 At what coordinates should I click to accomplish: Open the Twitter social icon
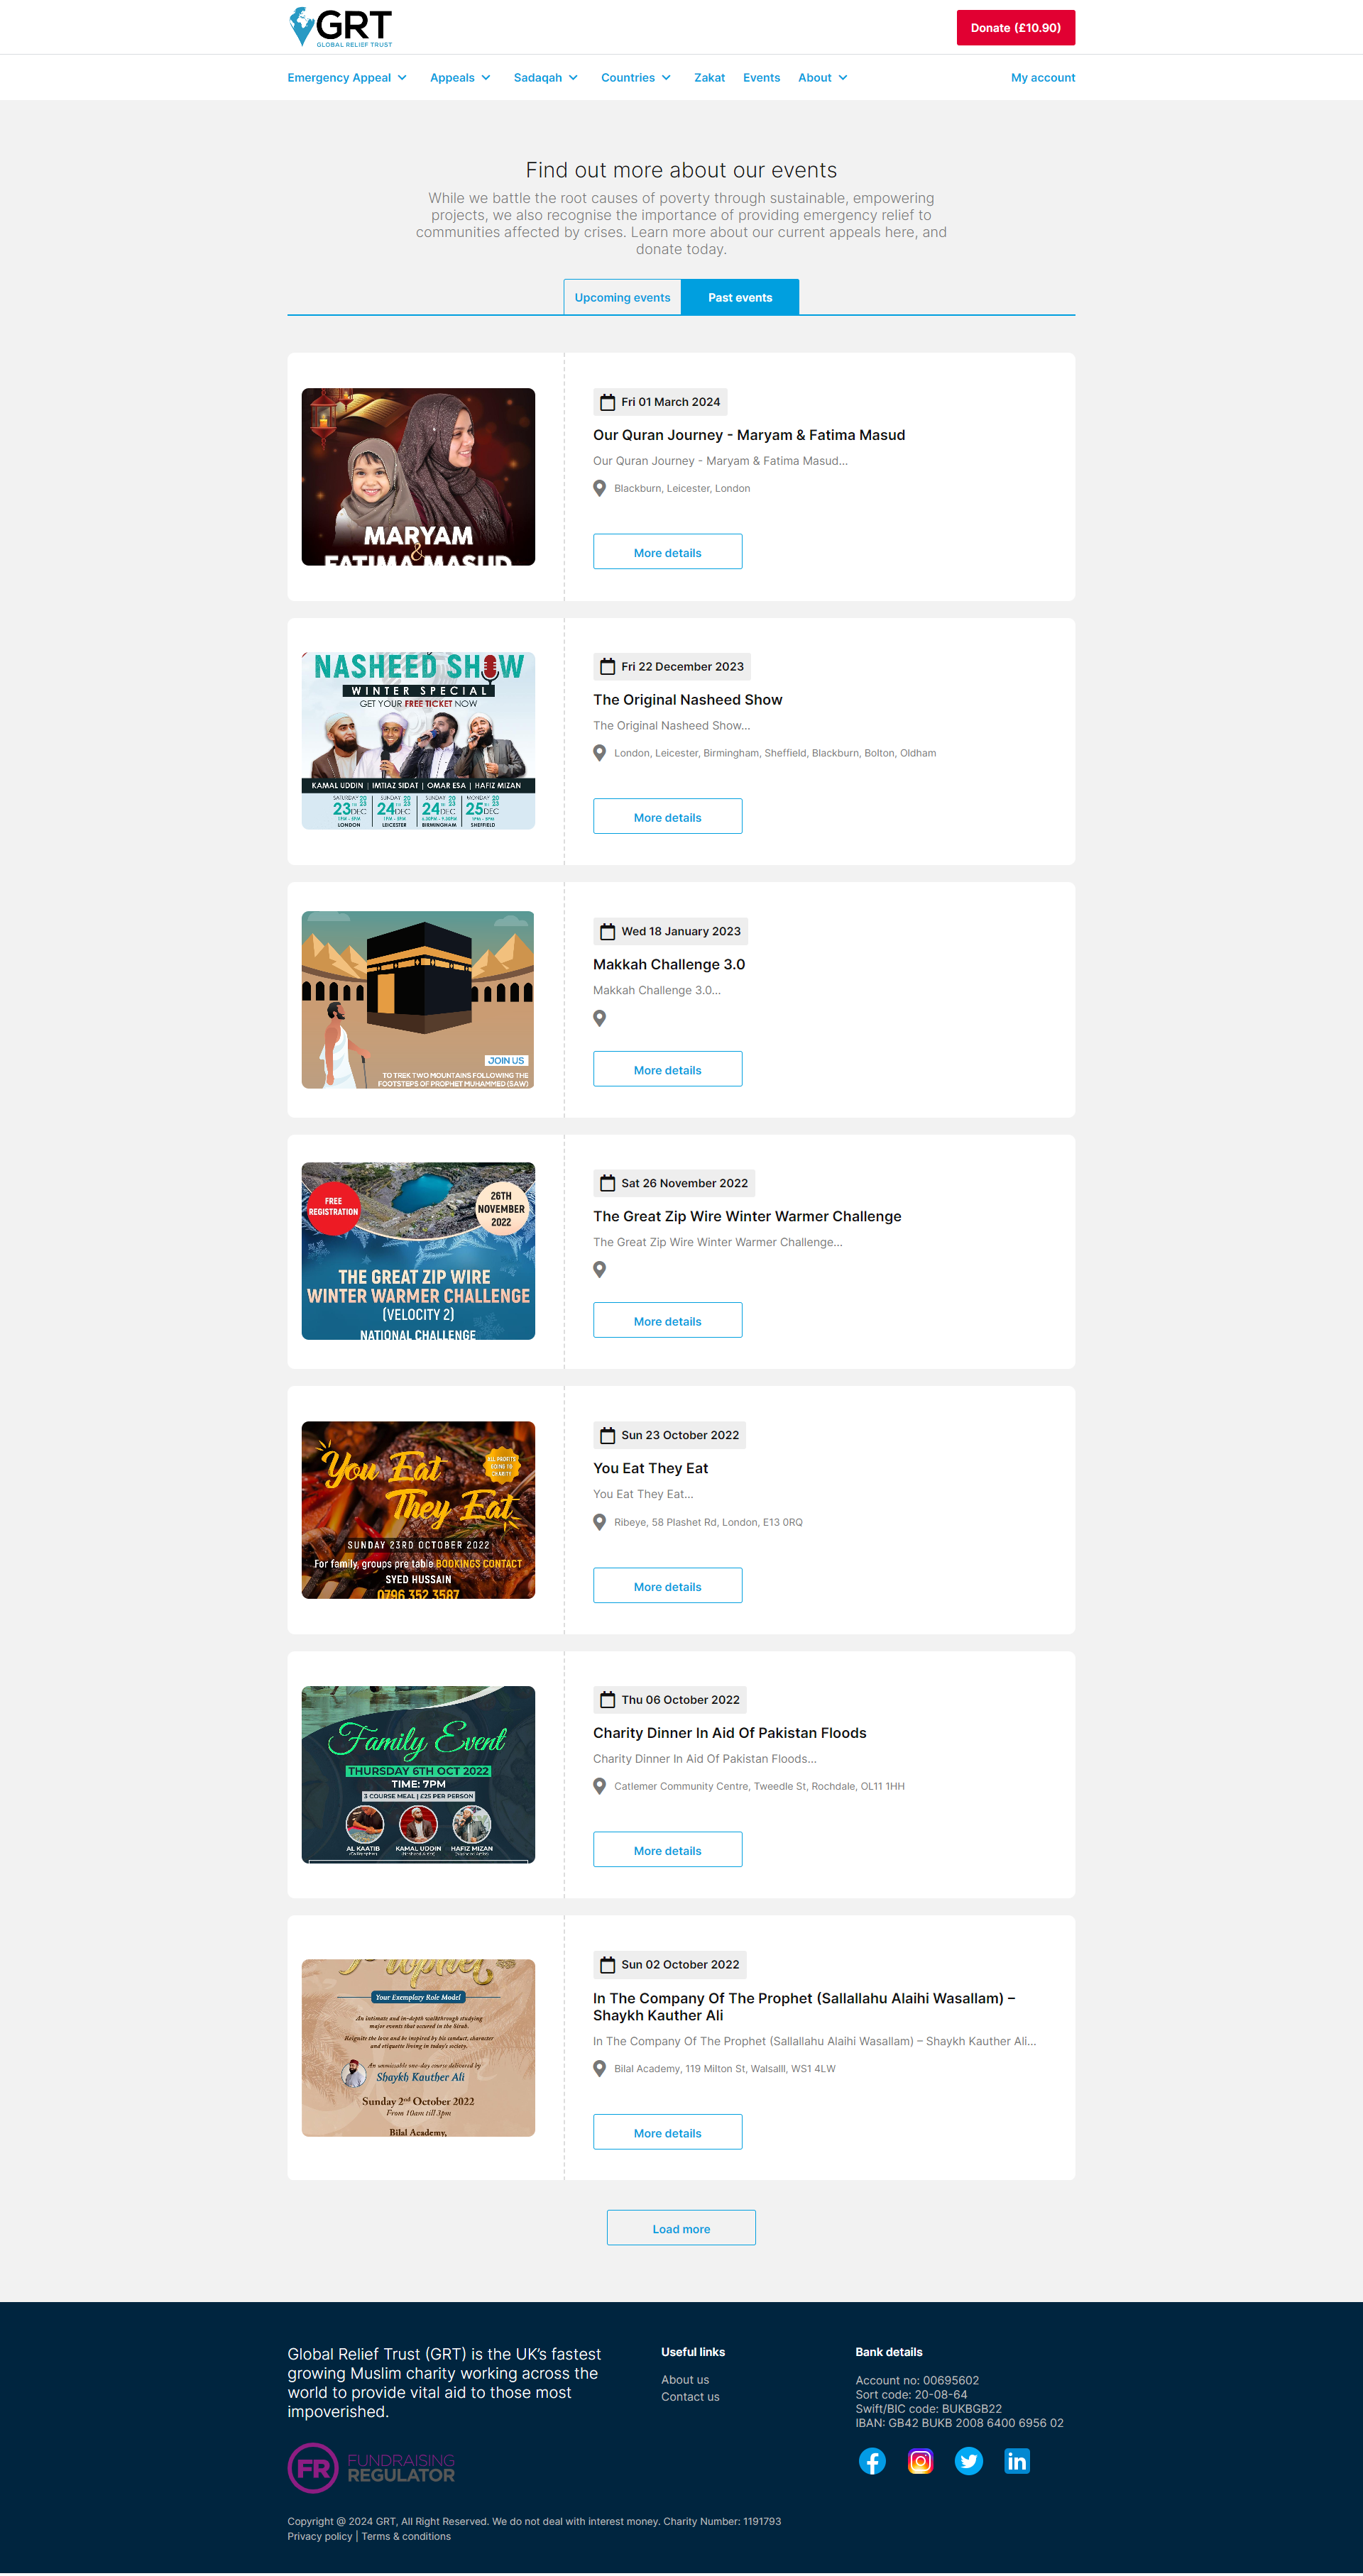point(968,2461)
